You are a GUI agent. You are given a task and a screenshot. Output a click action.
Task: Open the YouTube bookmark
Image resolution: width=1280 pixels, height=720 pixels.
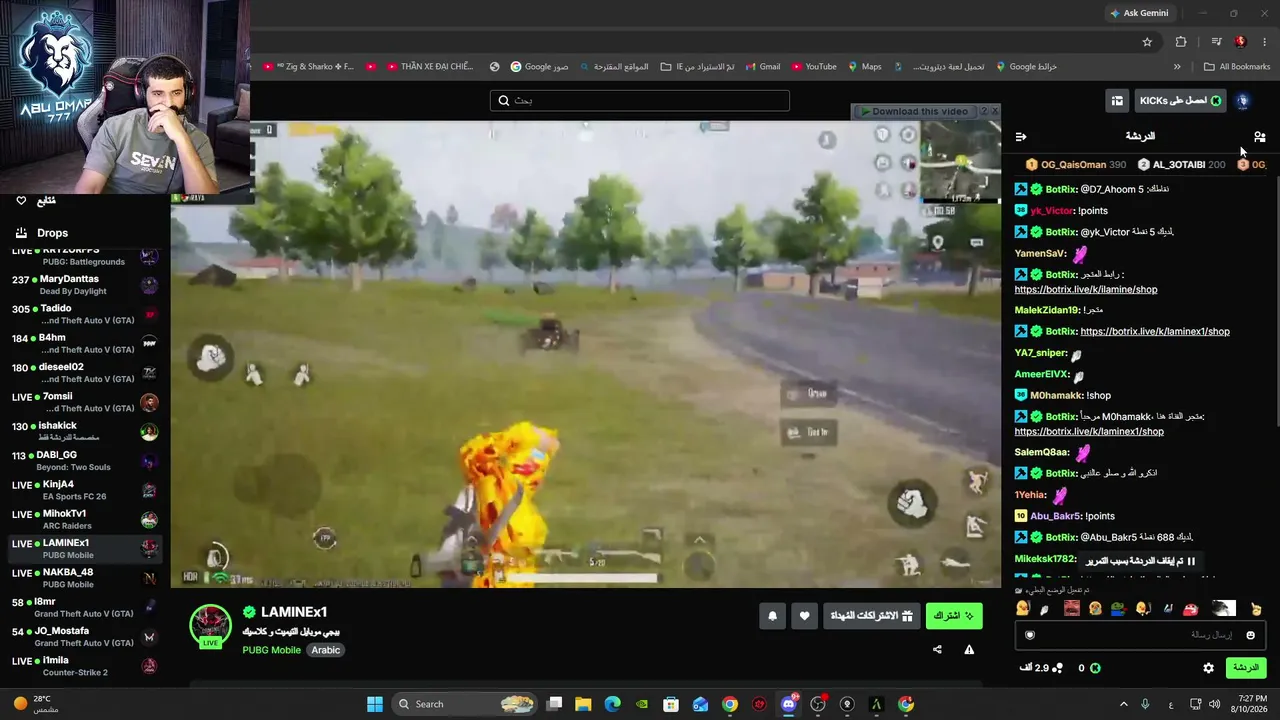click(814, 67)
